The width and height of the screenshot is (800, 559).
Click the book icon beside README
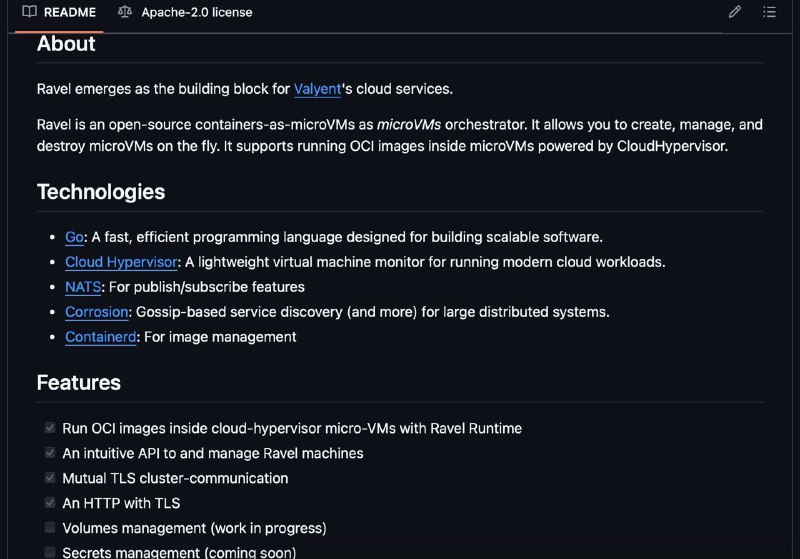(30, 12)
